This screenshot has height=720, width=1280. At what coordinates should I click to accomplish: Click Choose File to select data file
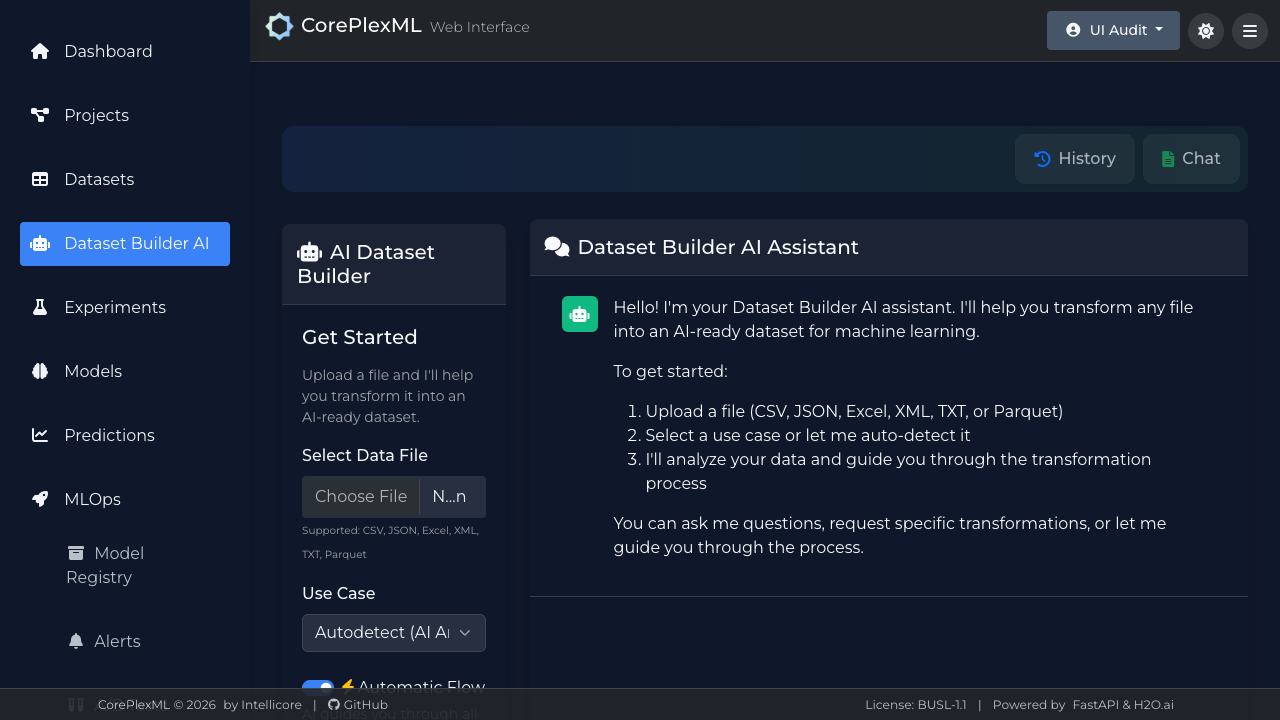[x=361, y=497]
